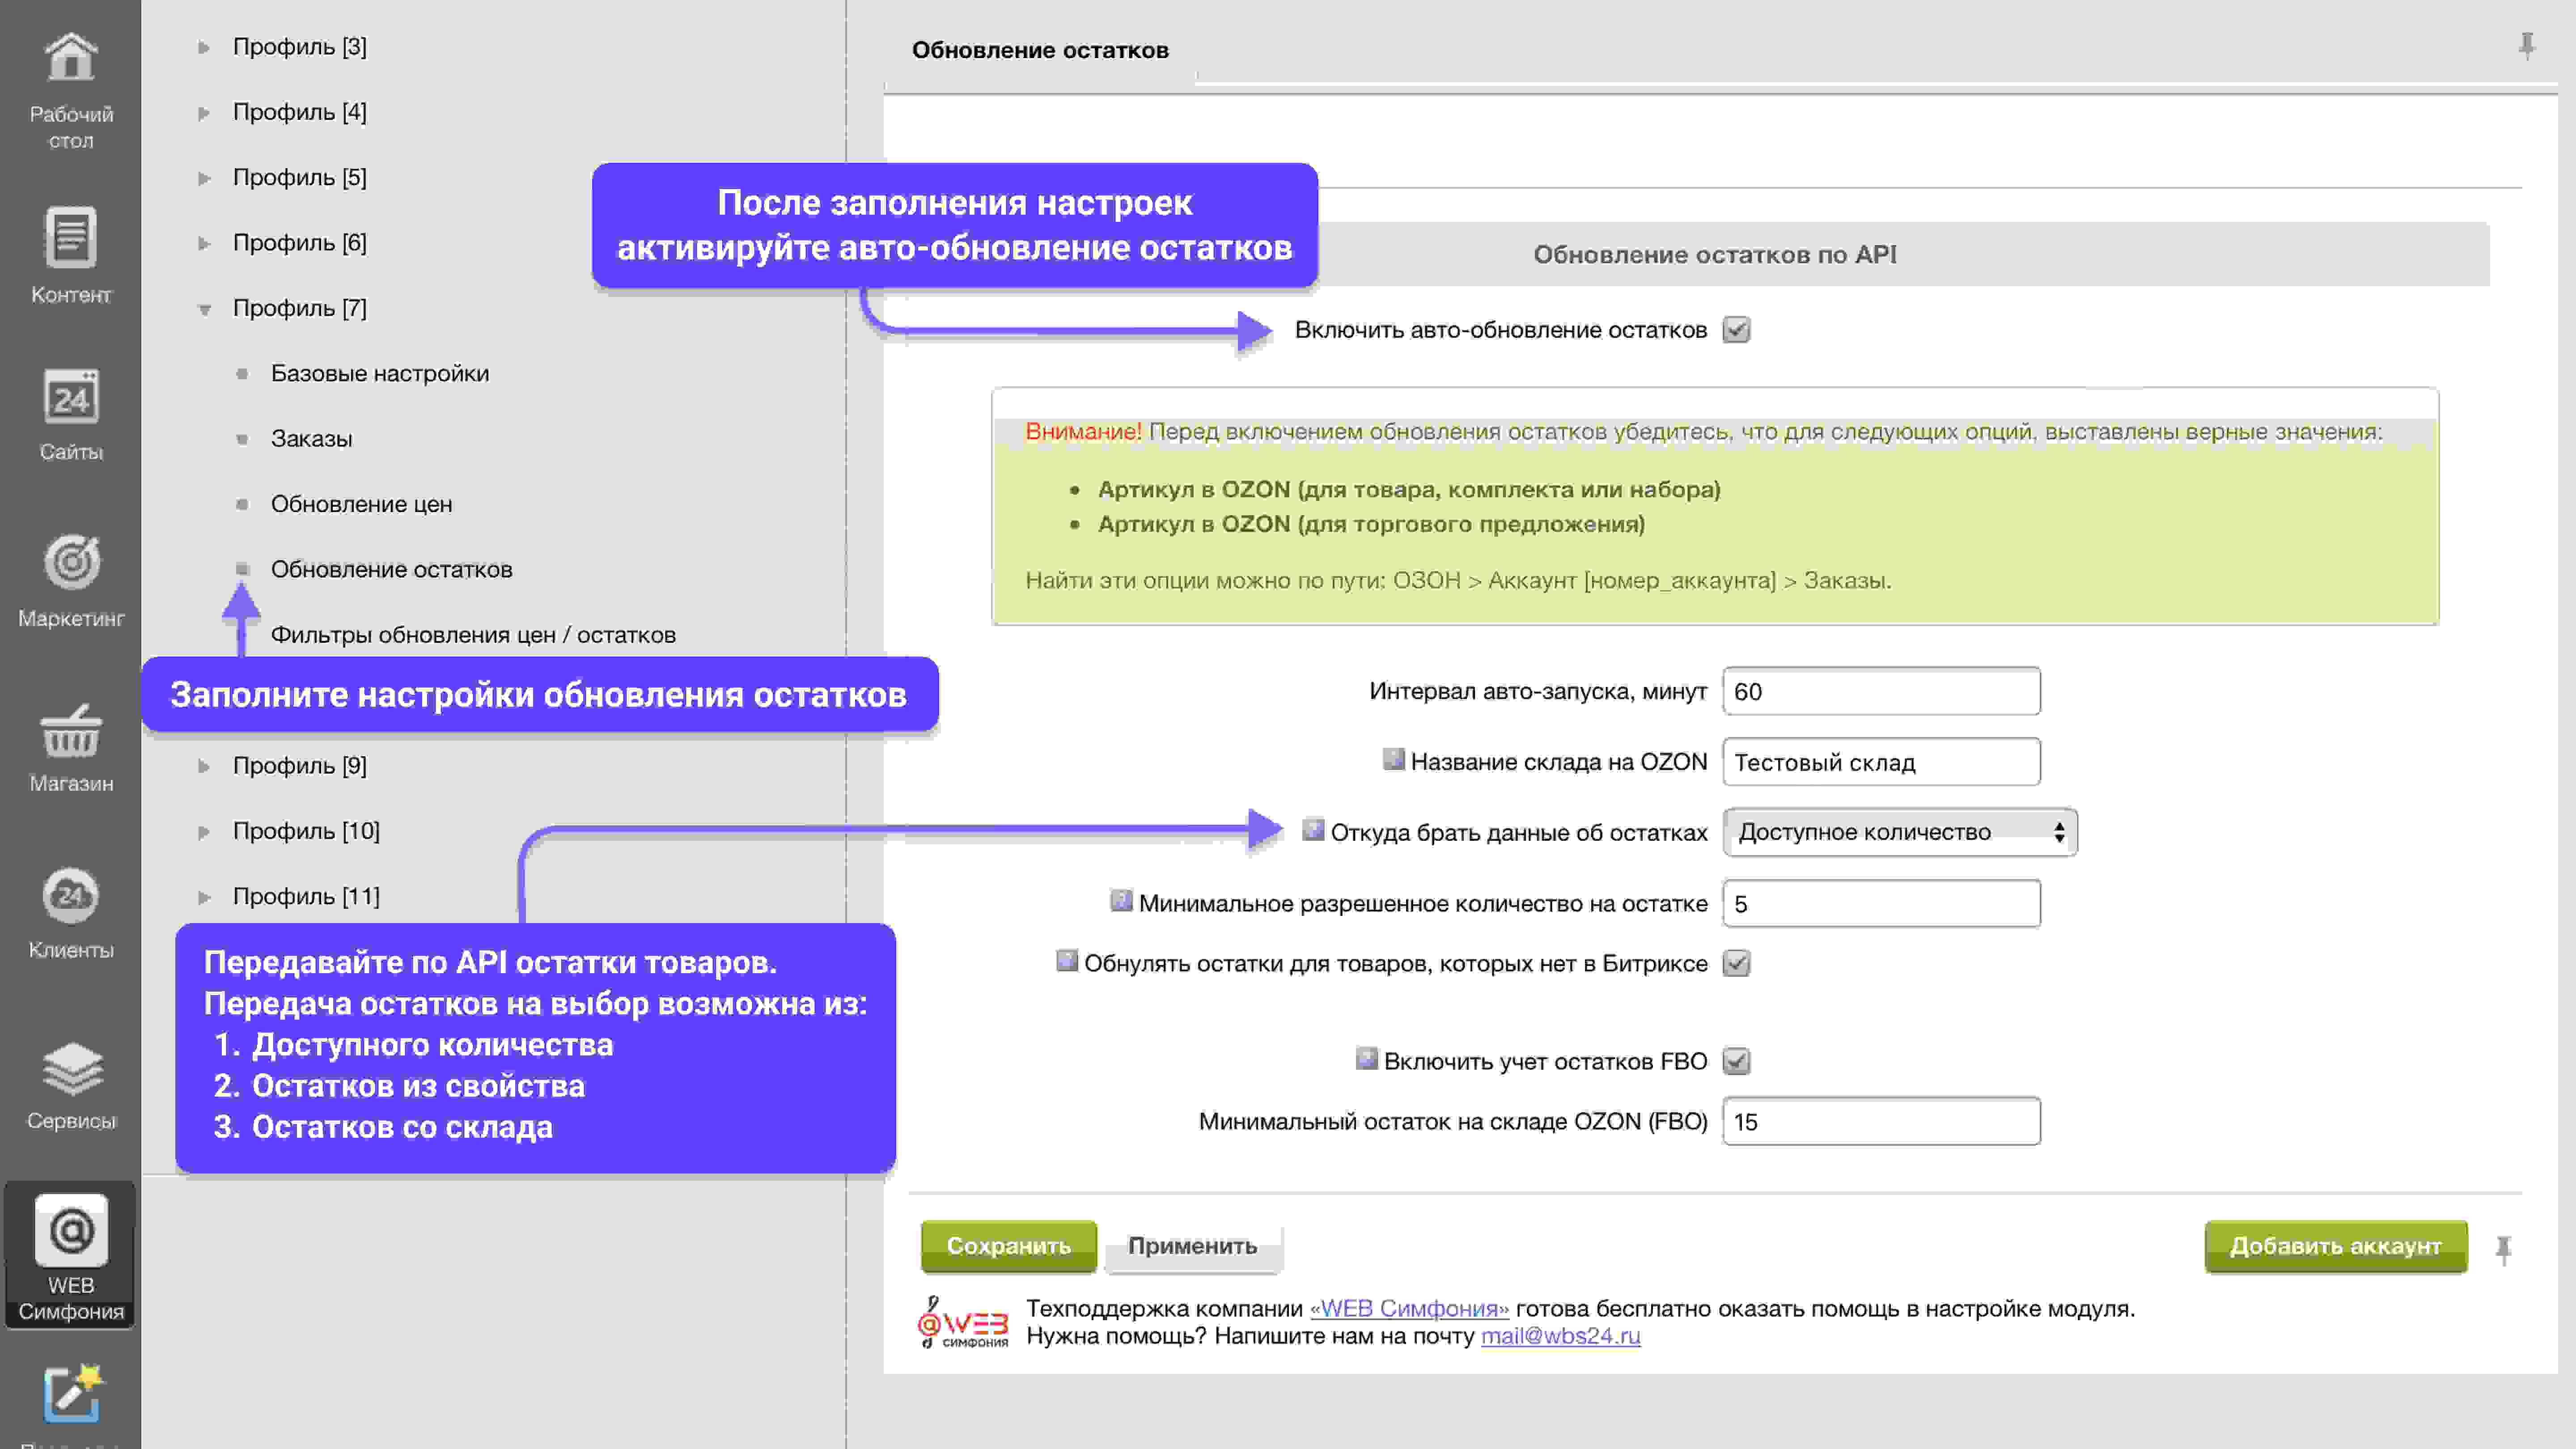Click Профиль [5] label
The image size is (2576, 1449).
pos(299,177)
